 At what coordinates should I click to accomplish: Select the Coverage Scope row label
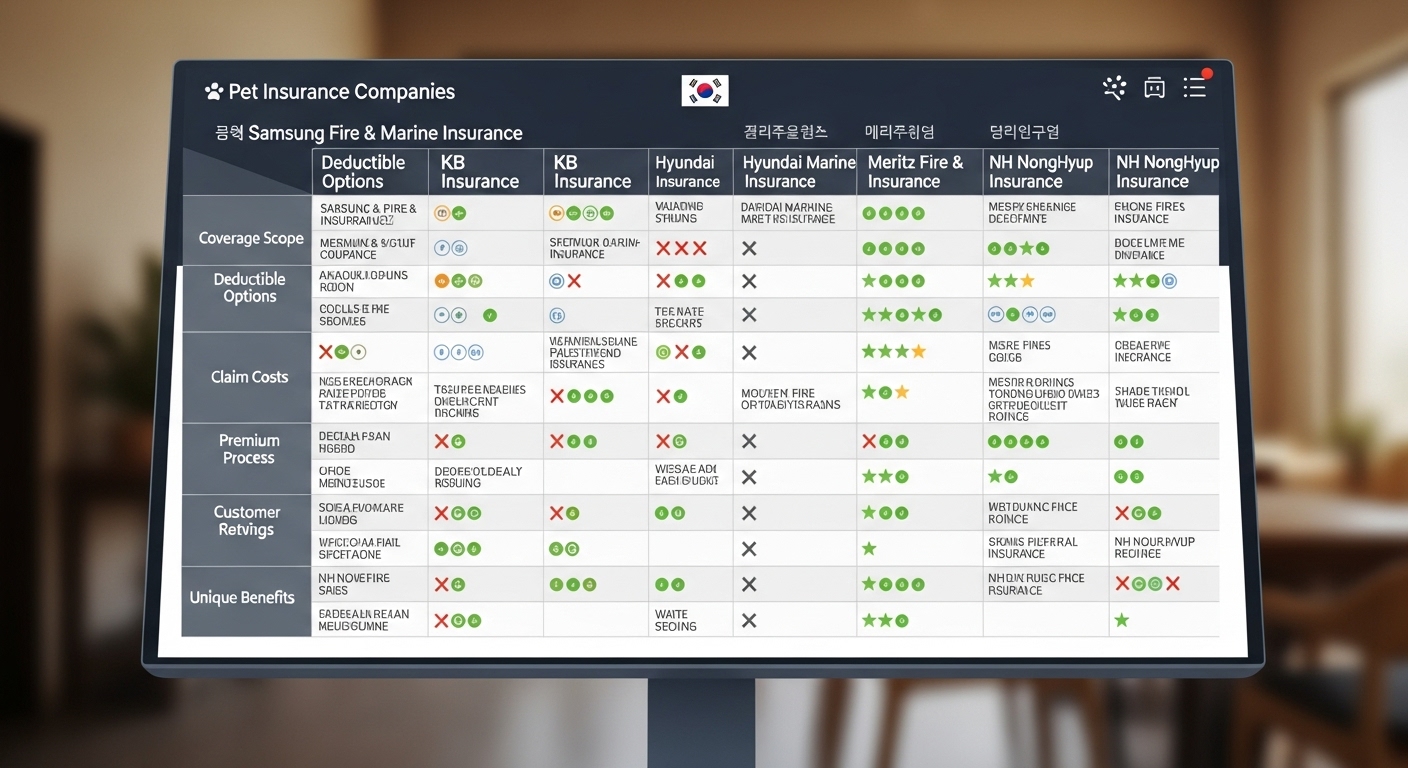251,238
